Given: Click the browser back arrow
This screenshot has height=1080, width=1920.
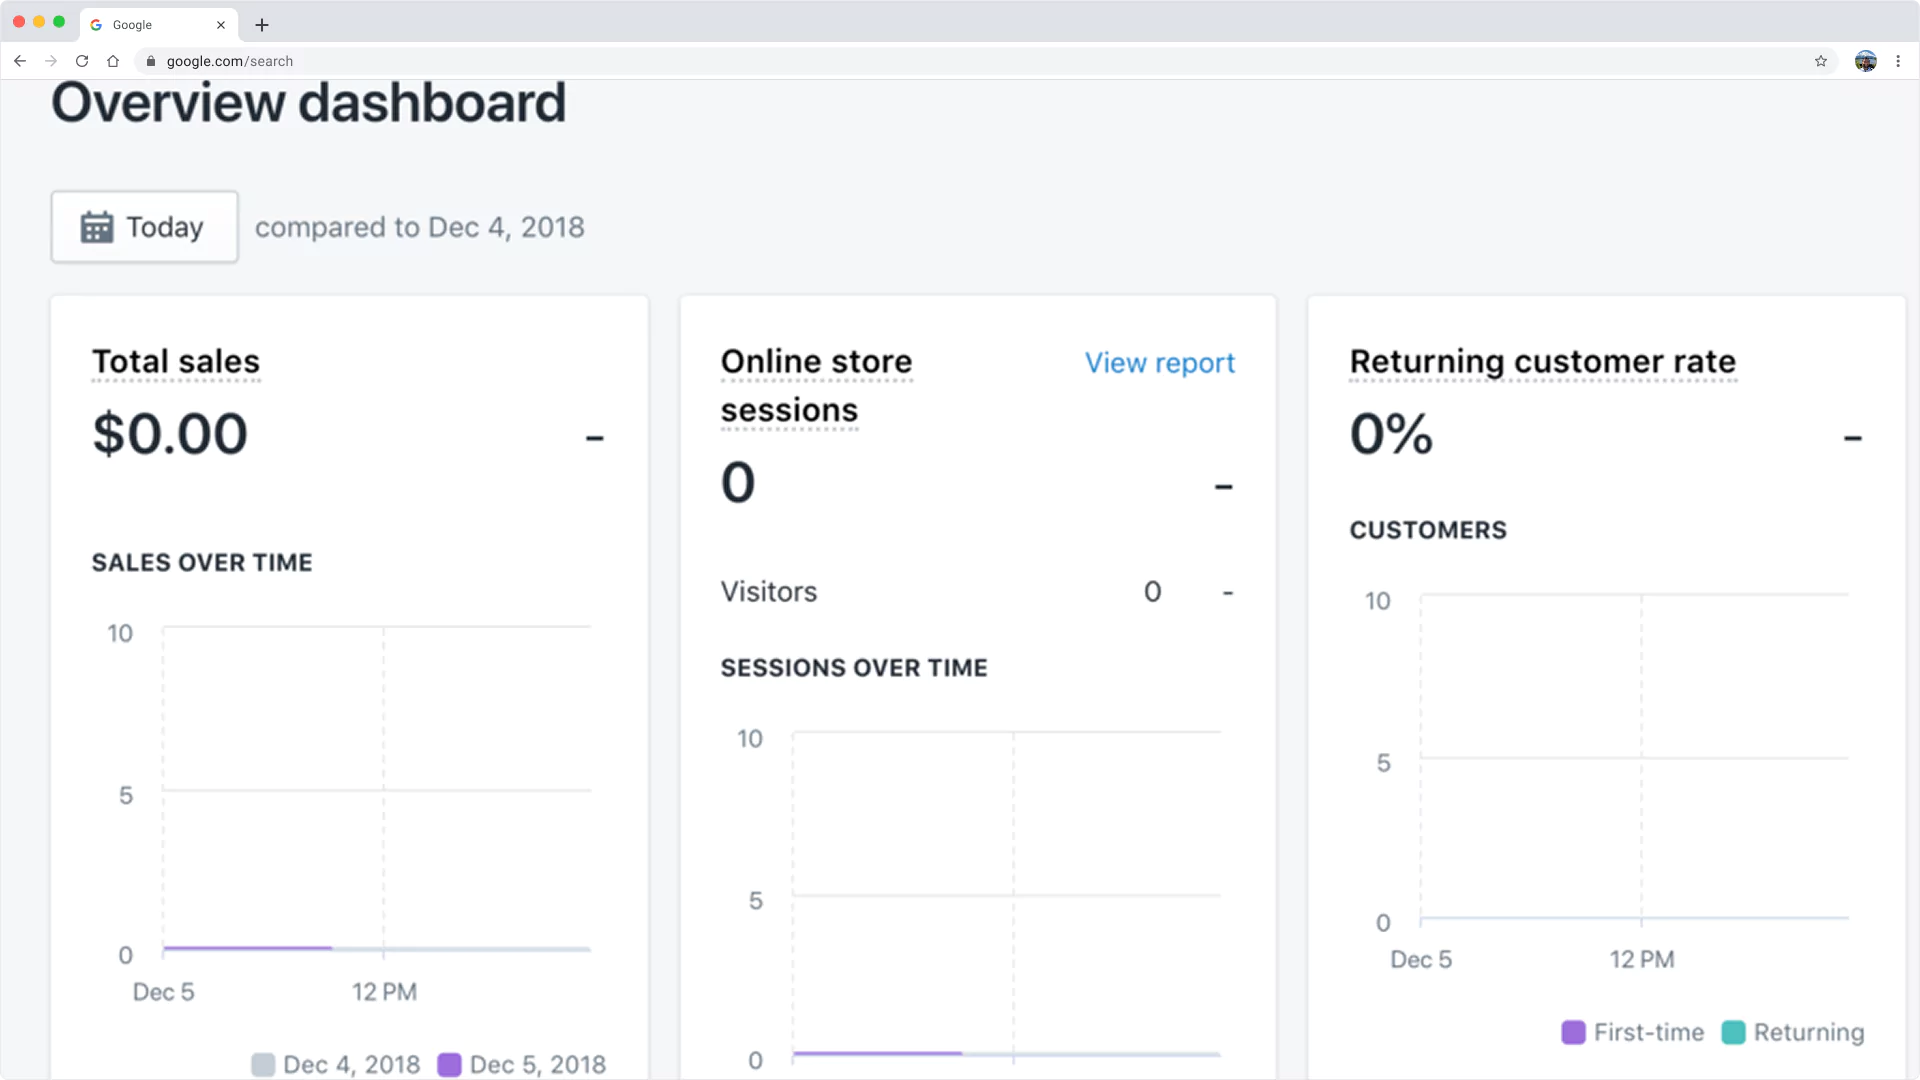Looking at the screenshot, I should coord(20,61).
